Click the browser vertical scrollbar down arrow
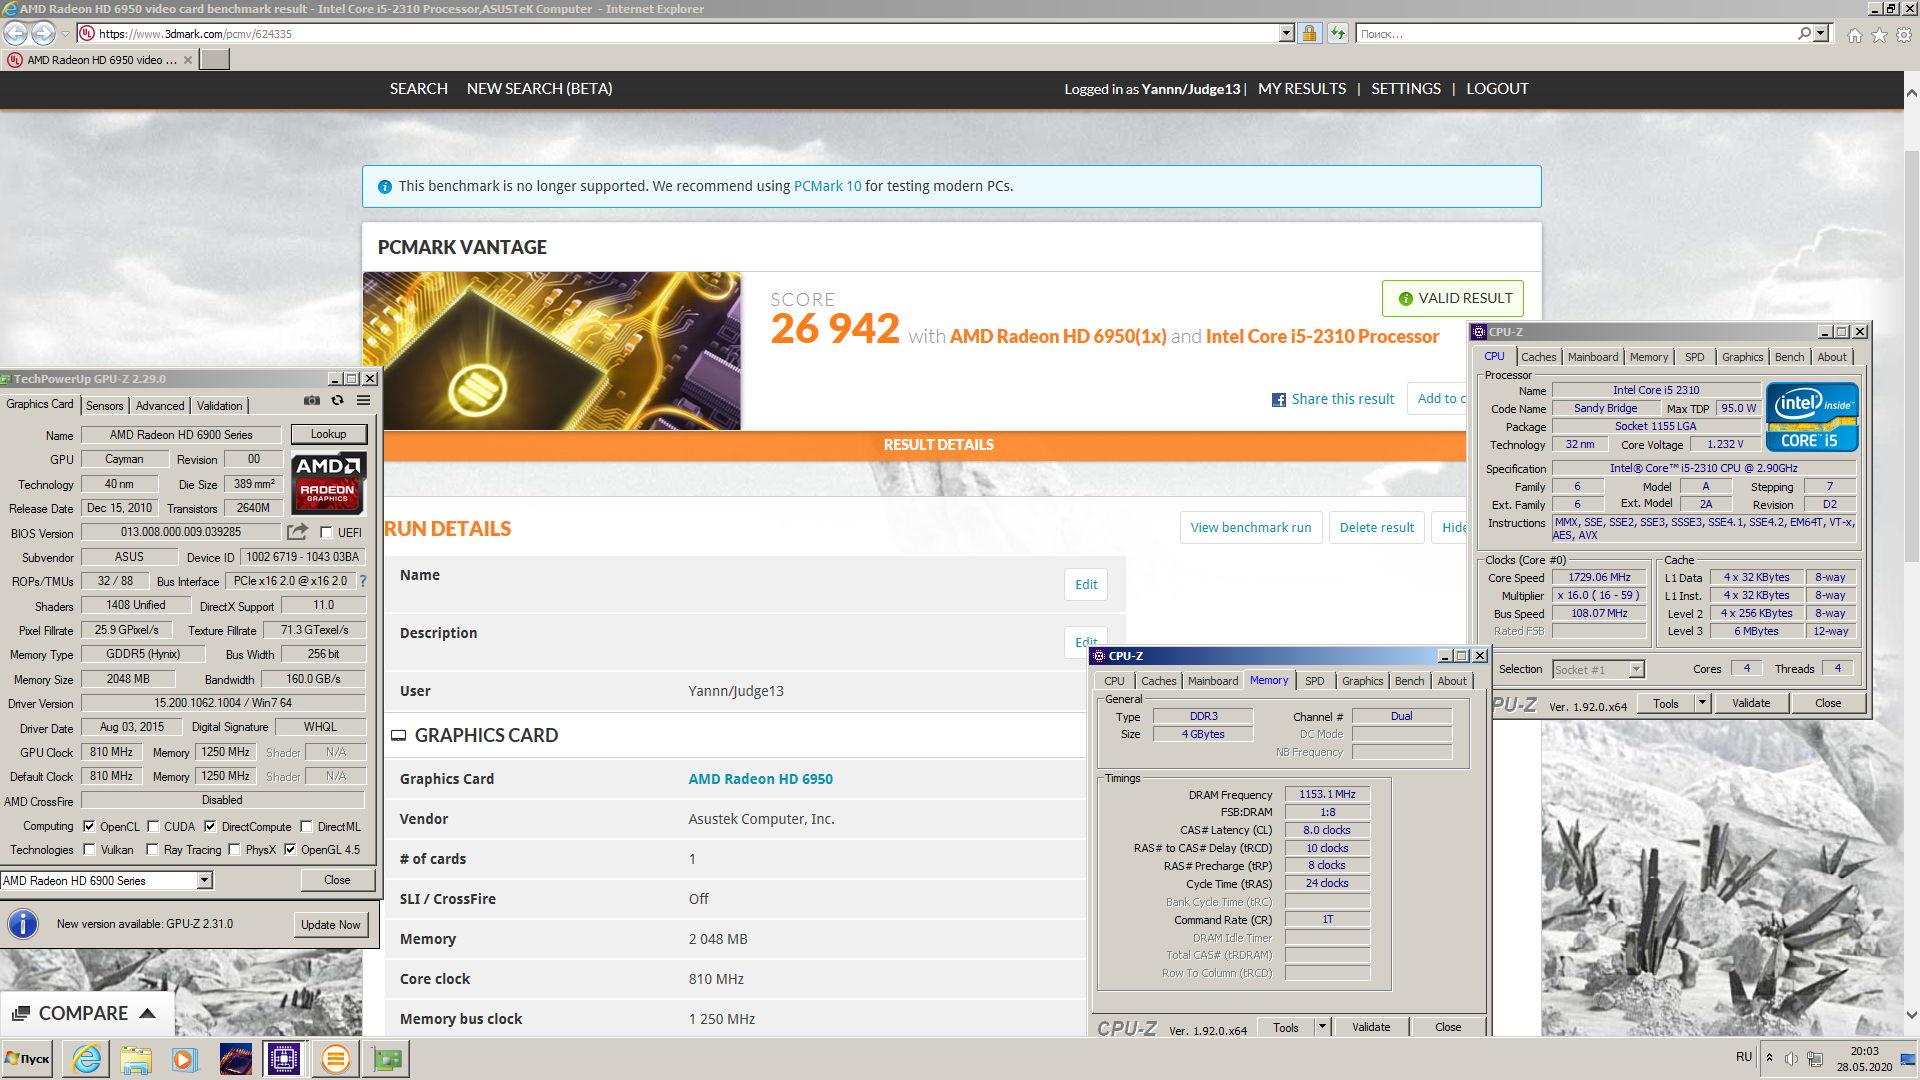 pos(1911,1015)
